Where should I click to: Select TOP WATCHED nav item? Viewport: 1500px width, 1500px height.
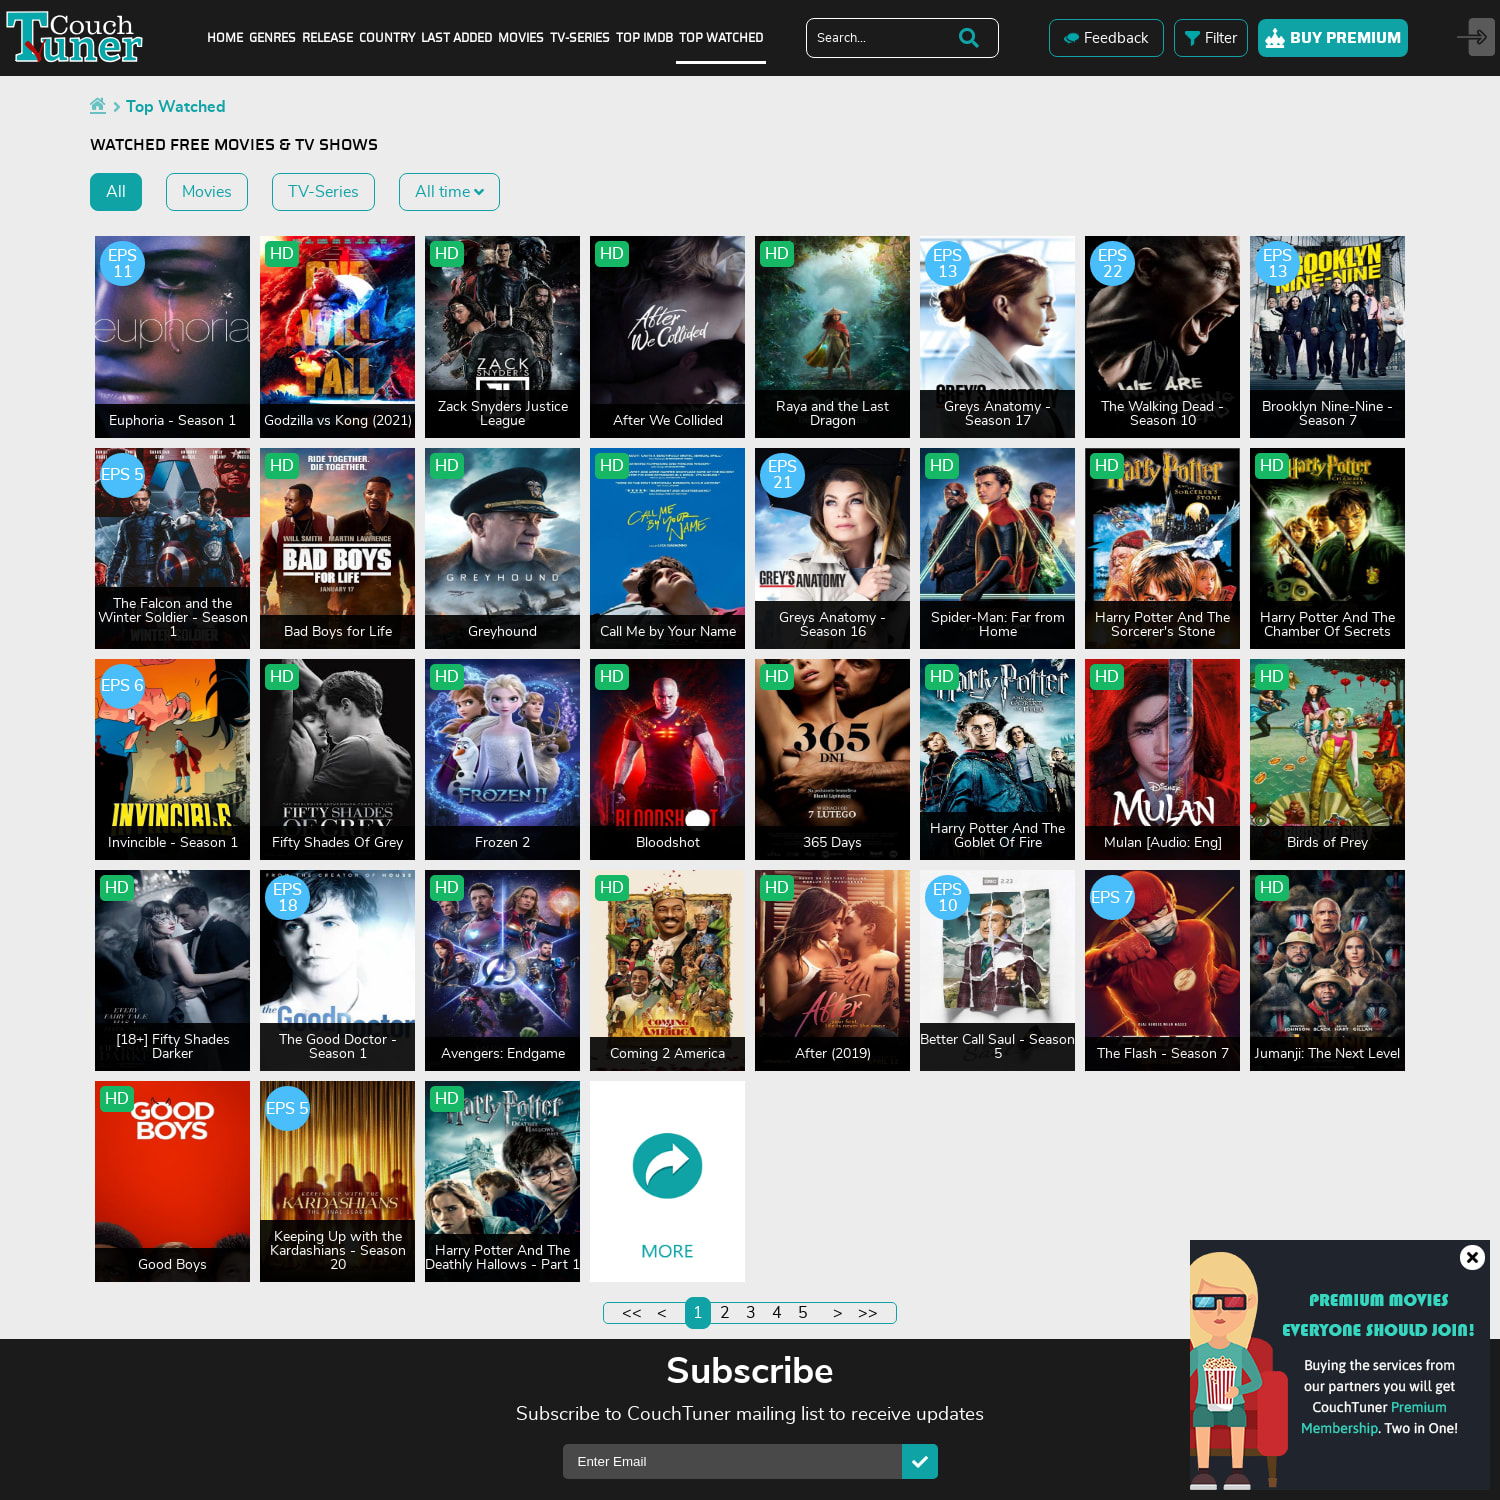(721, 38)
